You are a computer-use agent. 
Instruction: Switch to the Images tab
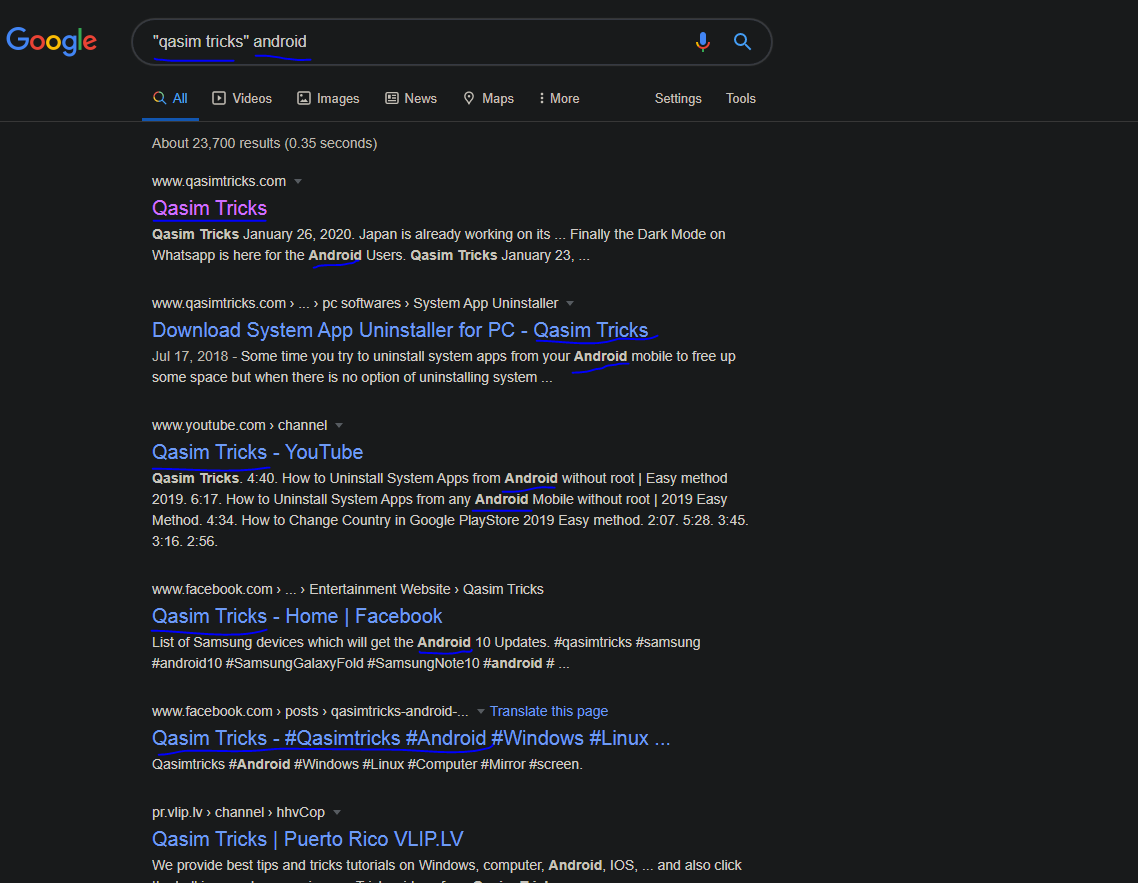(x=328, y=98)
